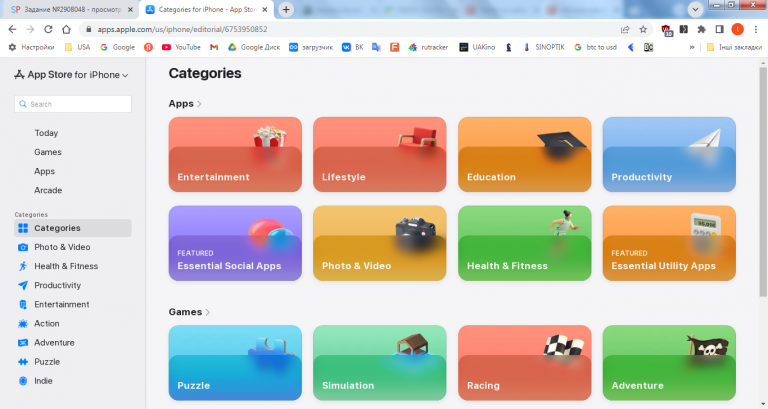Viewport: 768px width, 409px height.
Task: Go to Apps in the sidebar
Action: 44,171
